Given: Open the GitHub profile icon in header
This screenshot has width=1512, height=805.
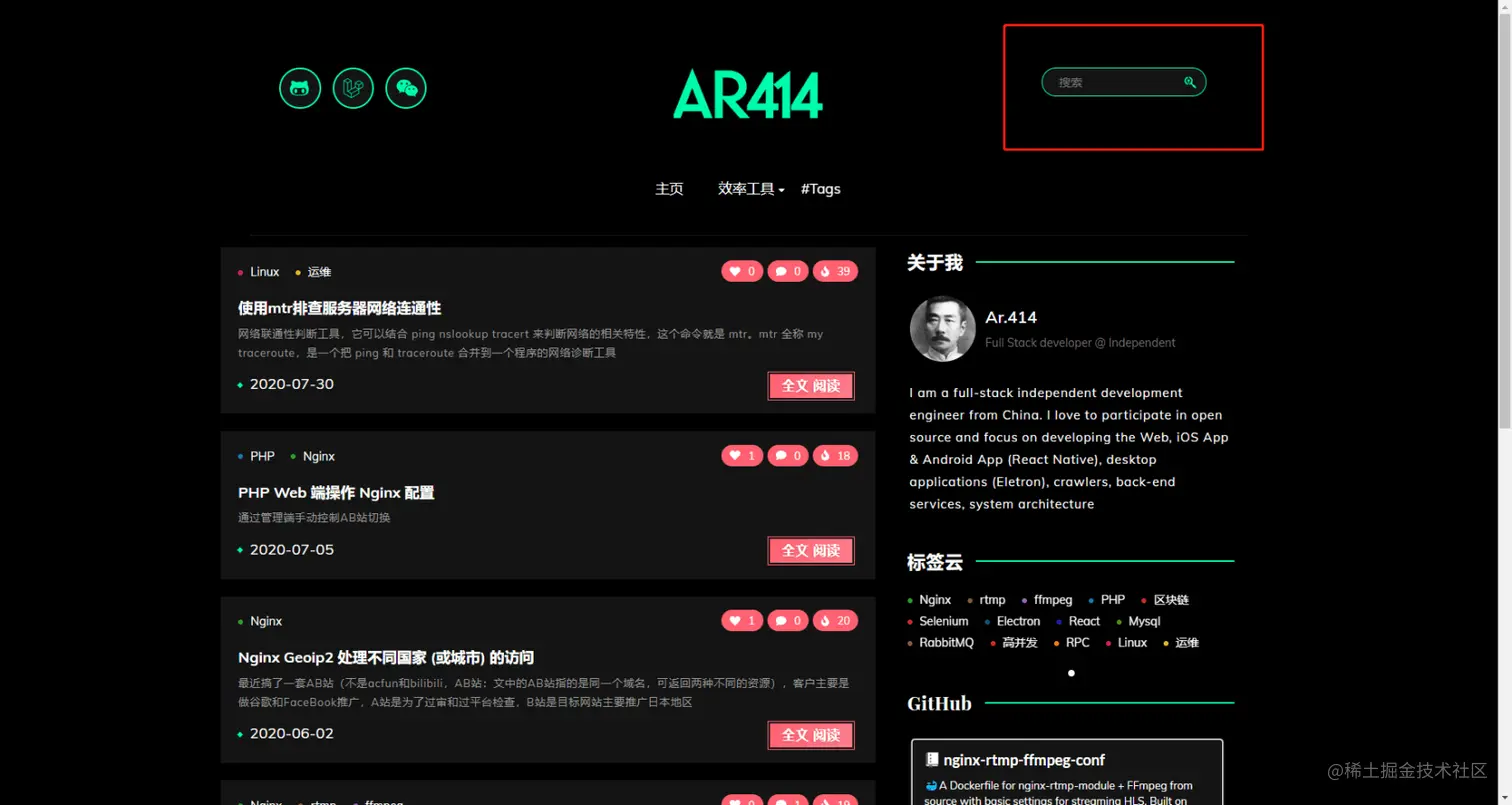Looking at the screenshot, I should [x=299, y=87].
